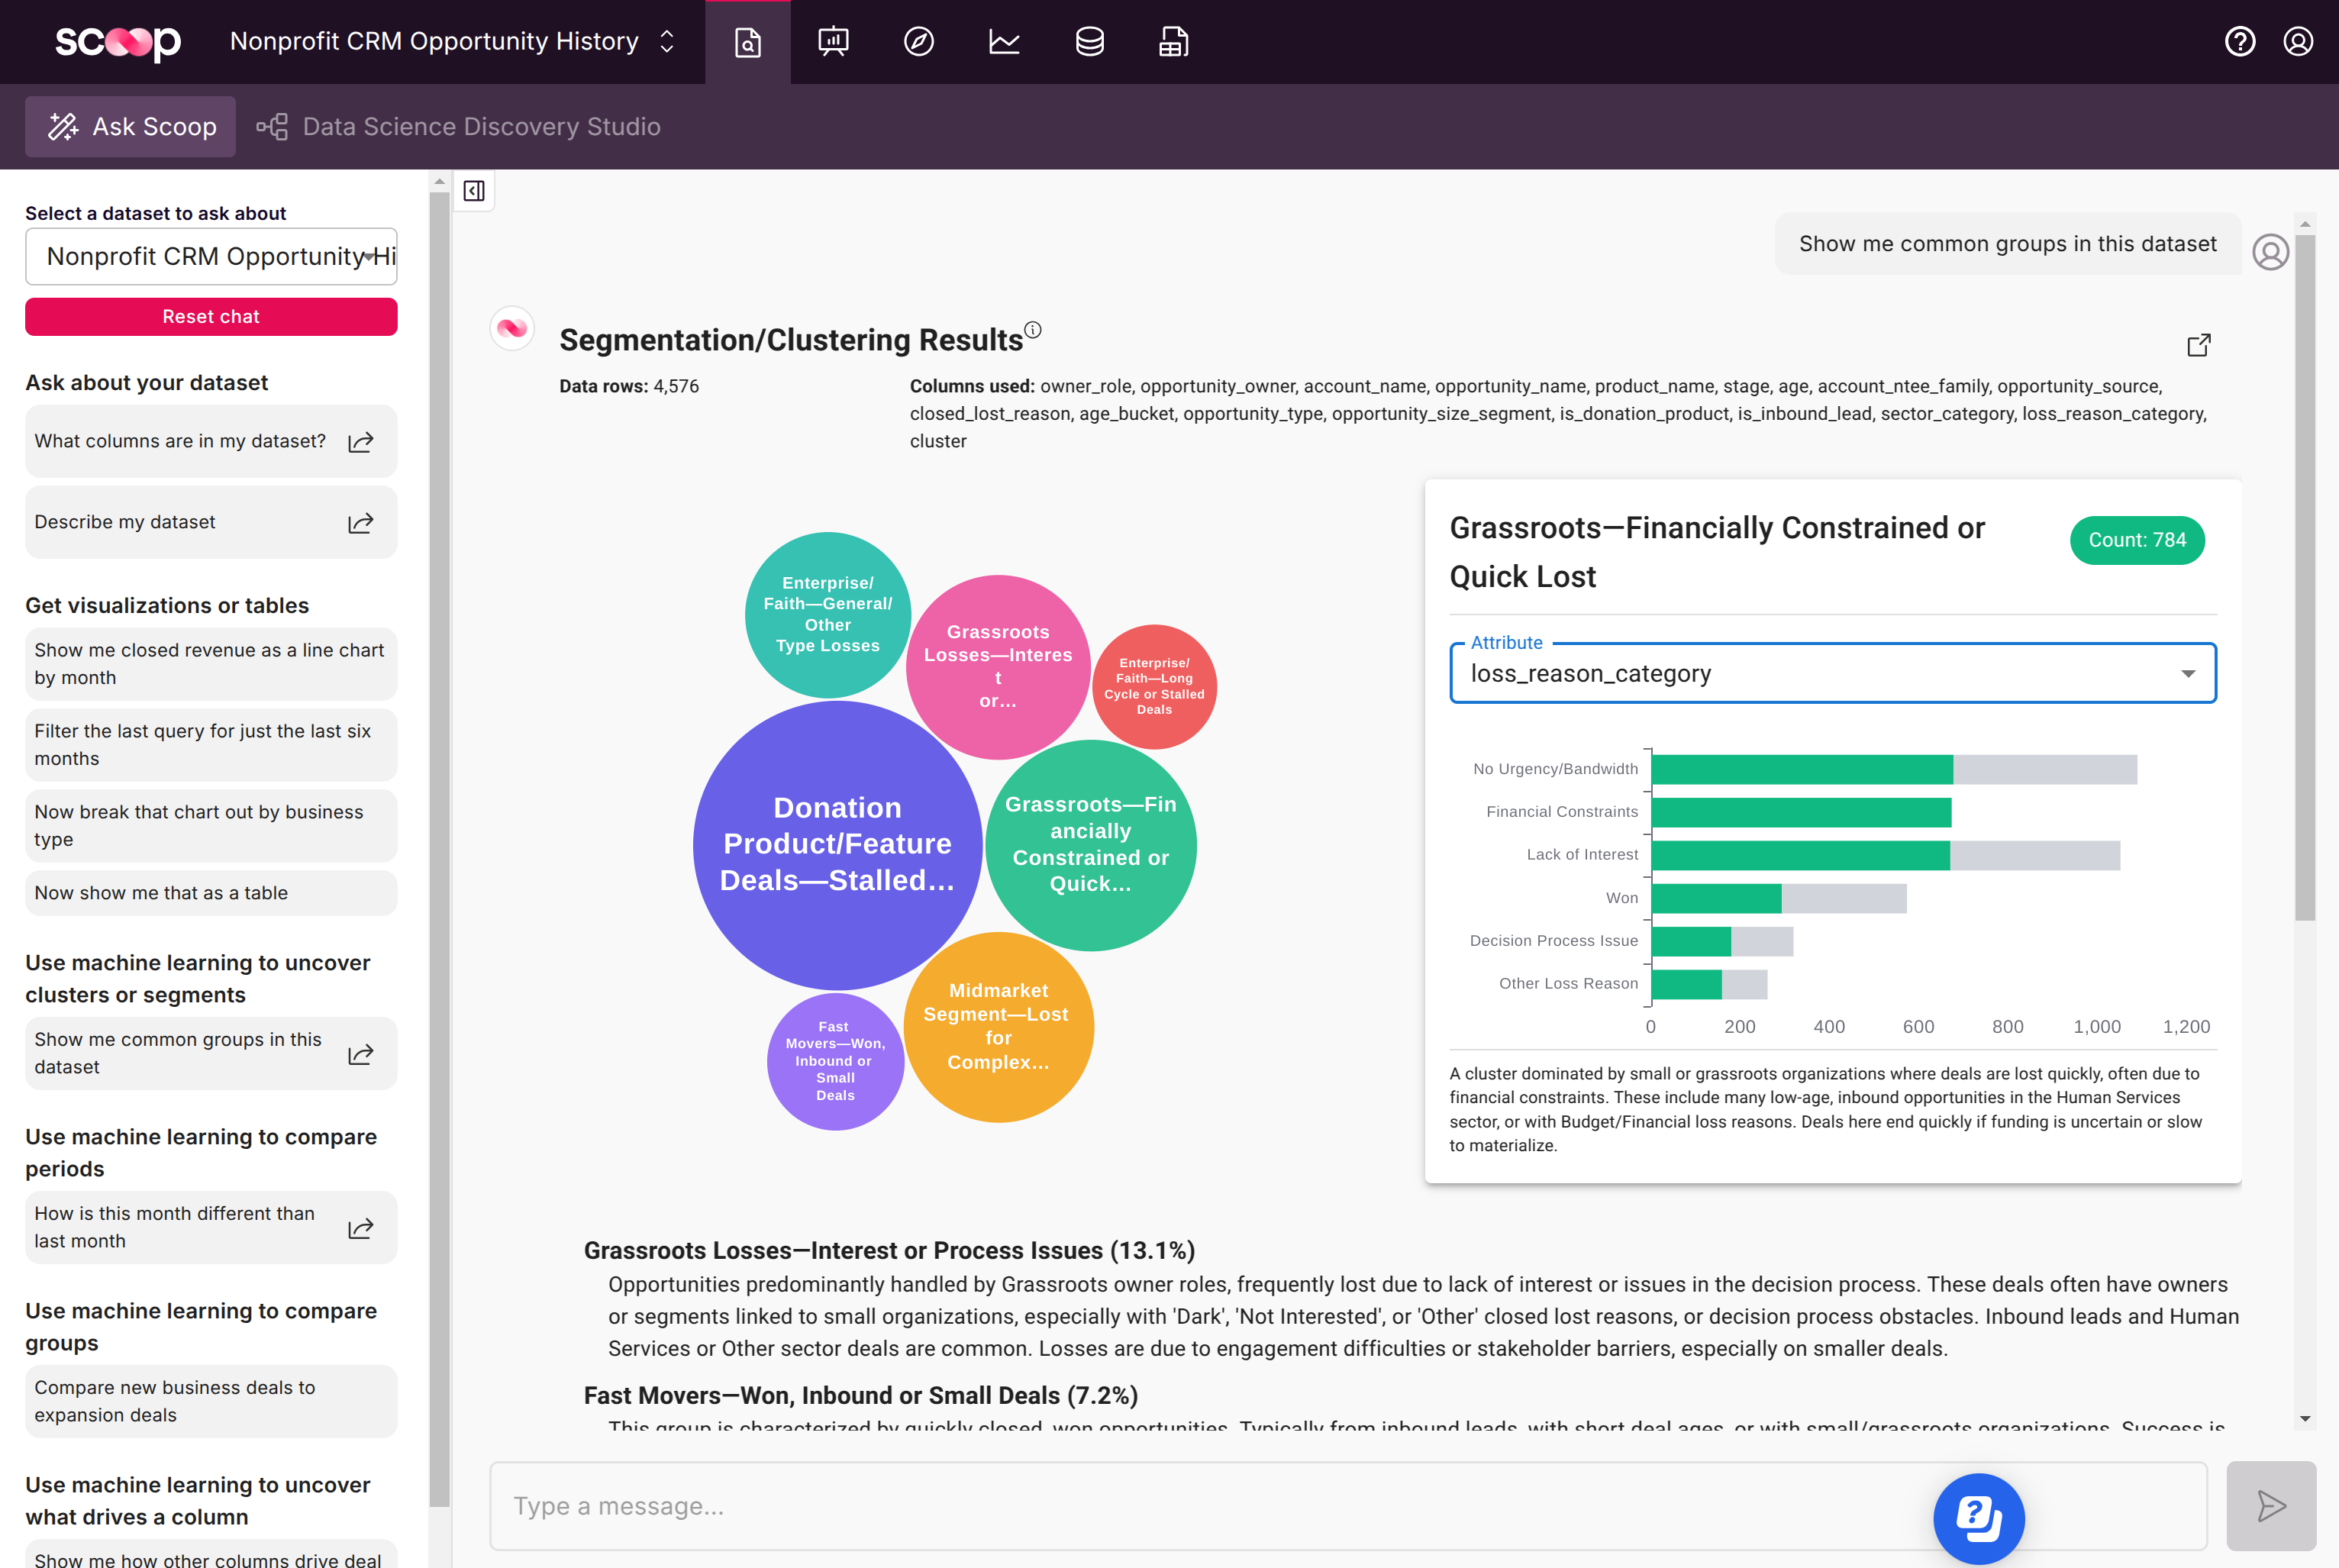
Task: Open the dataset switcher beside the title
Action: pyautogui.click(x=666, y=41)
